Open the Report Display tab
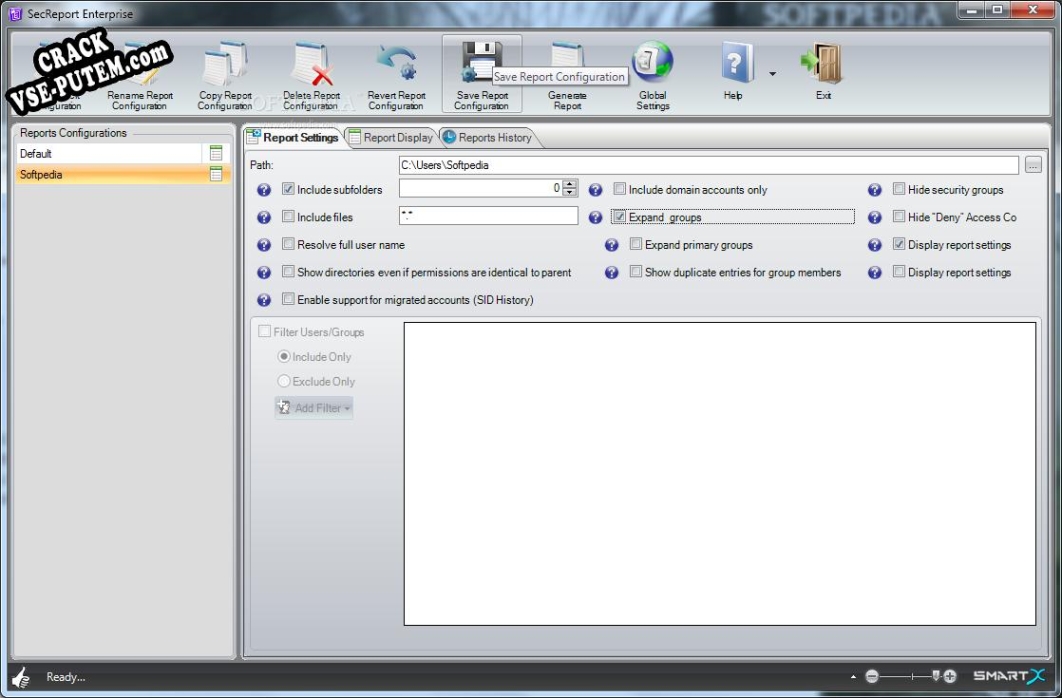This screenshot has width=1062, height=698. point(391,137)
